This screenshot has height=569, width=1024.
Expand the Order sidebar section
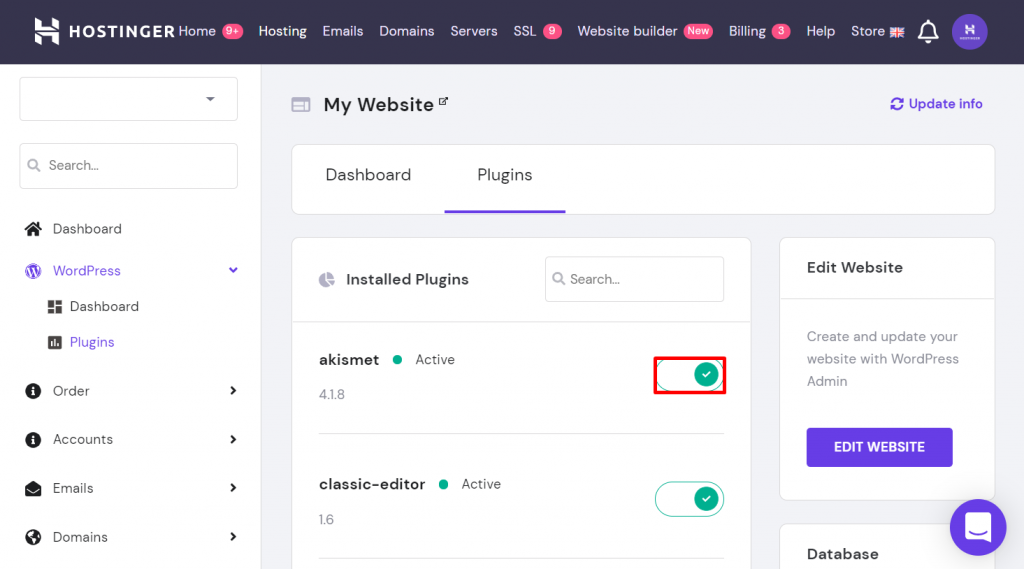click(x=233, y=391)
